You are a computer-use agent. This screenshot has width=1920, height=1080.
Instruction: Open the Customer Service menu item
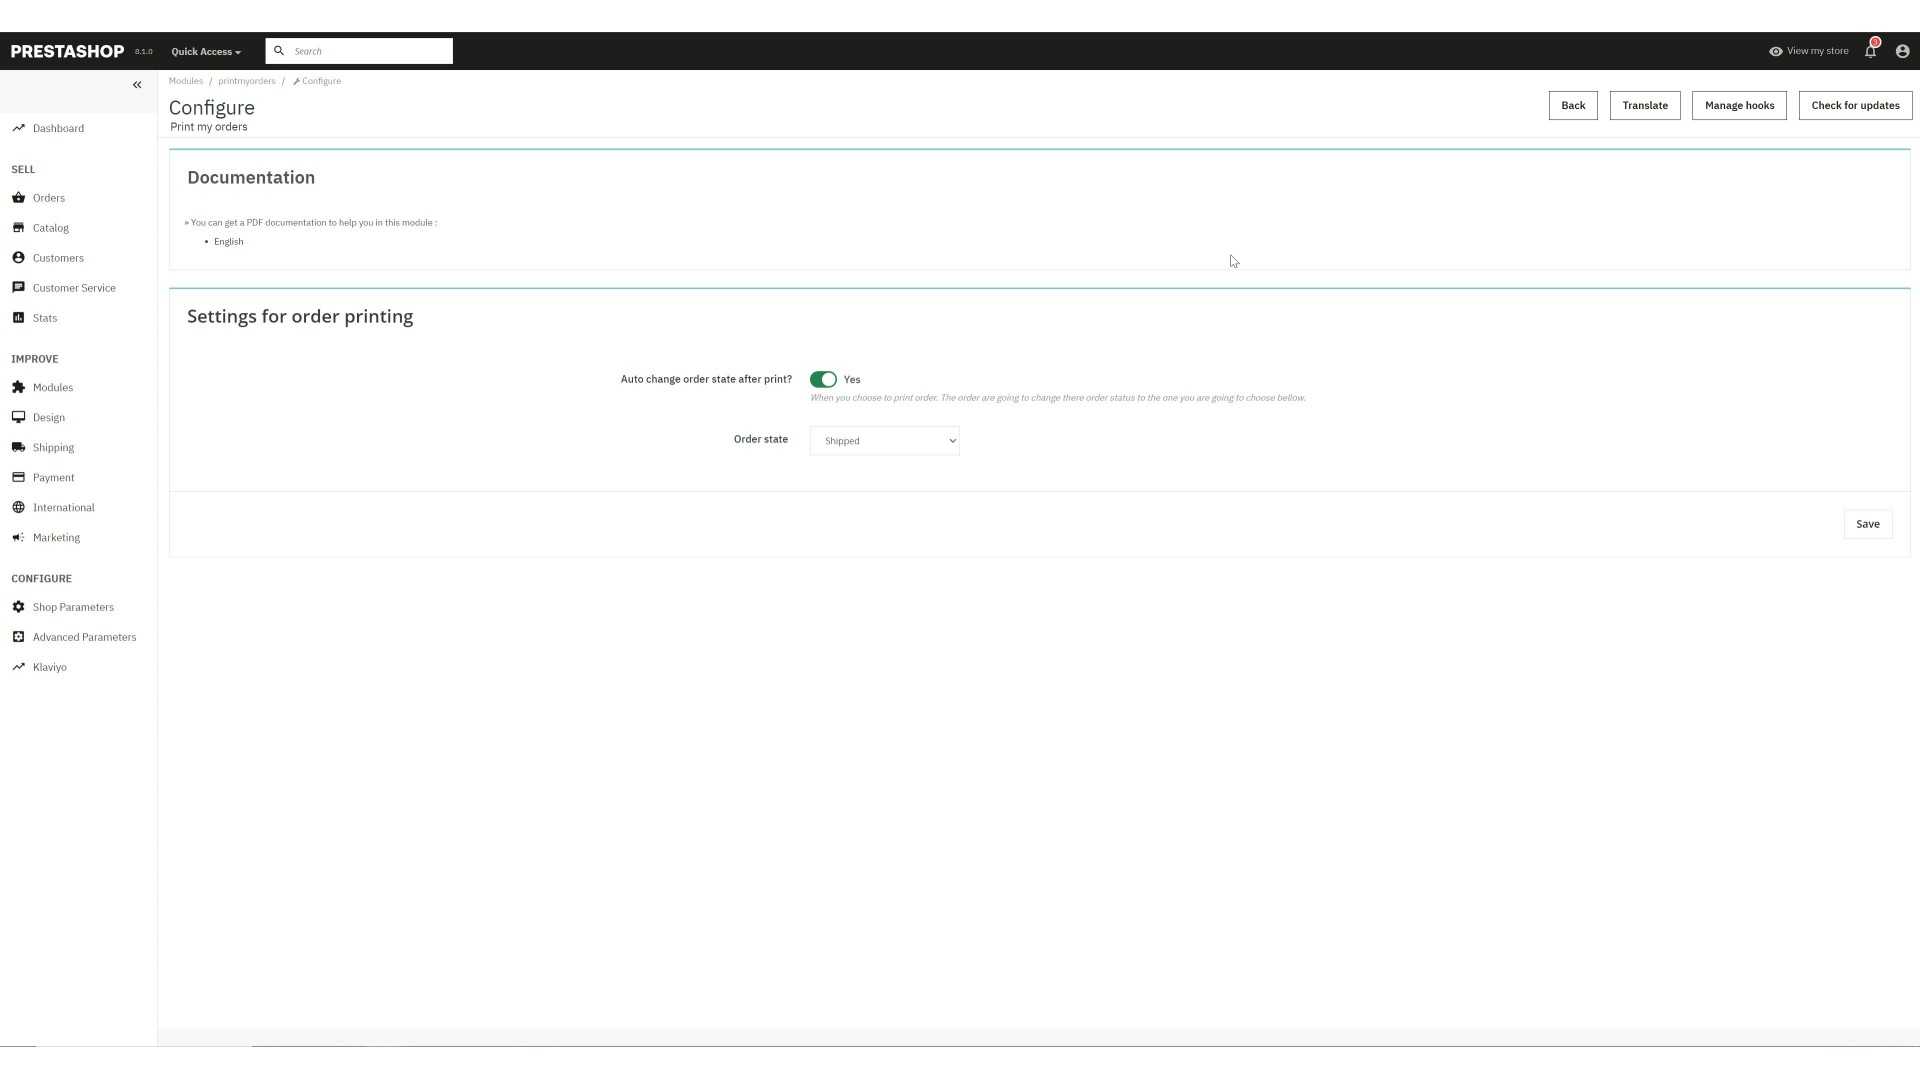[74, 288]
